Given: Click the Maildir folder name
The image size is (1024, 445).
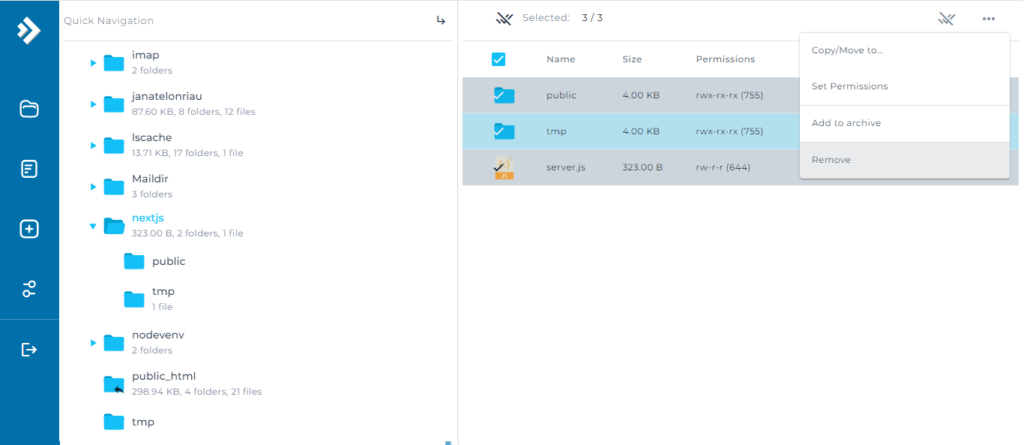Looking at the screenshot, I should (x=150, y=179).
